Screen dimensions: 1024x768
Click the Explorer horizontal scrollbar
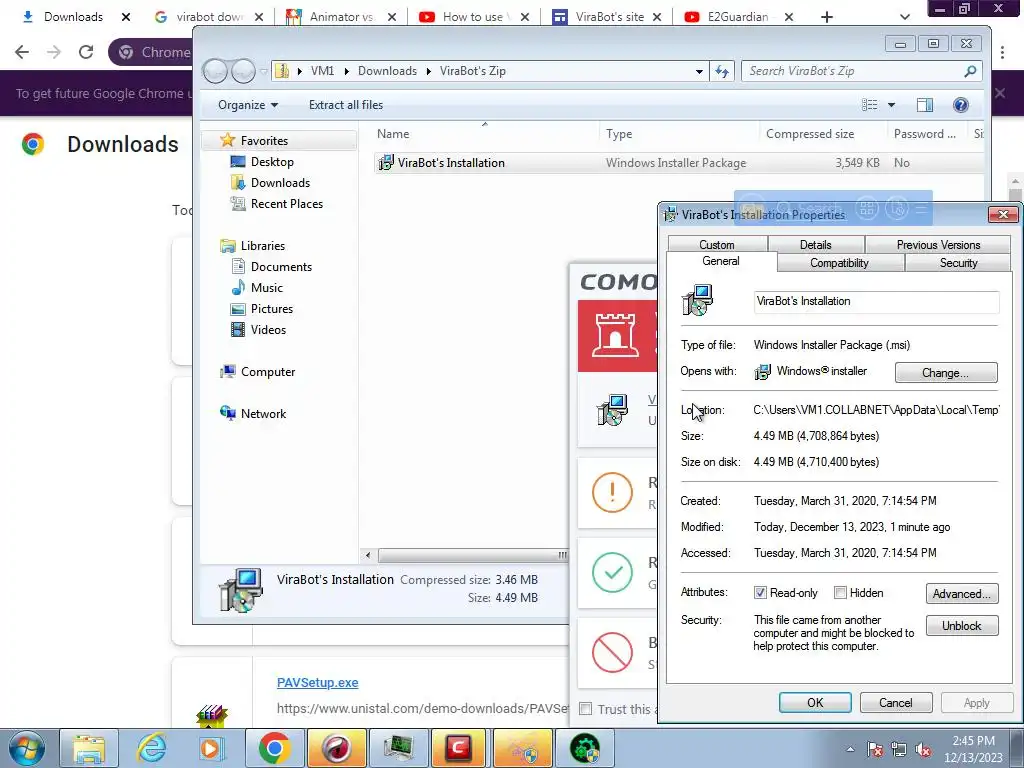coord(473,555)
